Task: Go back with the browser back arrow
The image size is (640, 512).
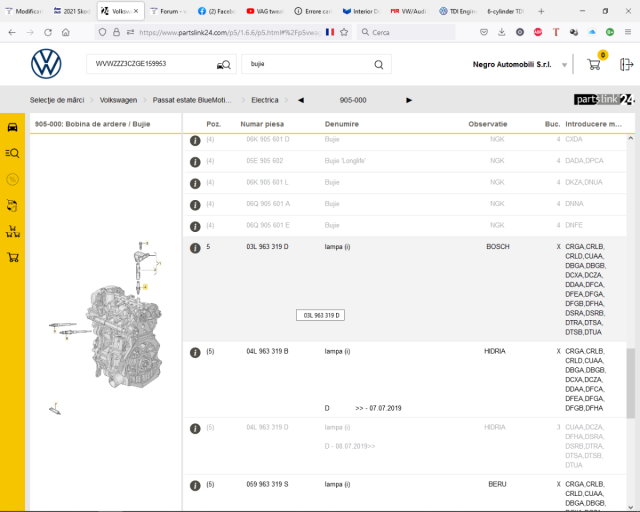Action: click(12, 32)
